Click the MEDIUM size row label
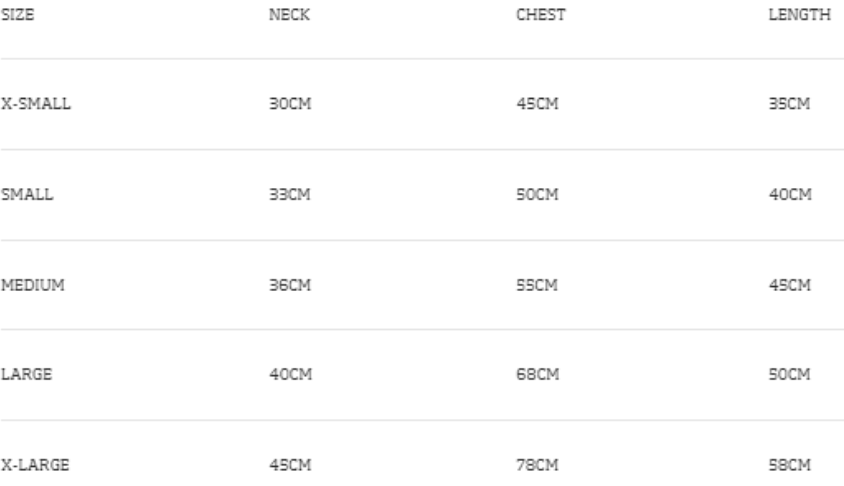The image size is (844, 486). coord(32,285)
